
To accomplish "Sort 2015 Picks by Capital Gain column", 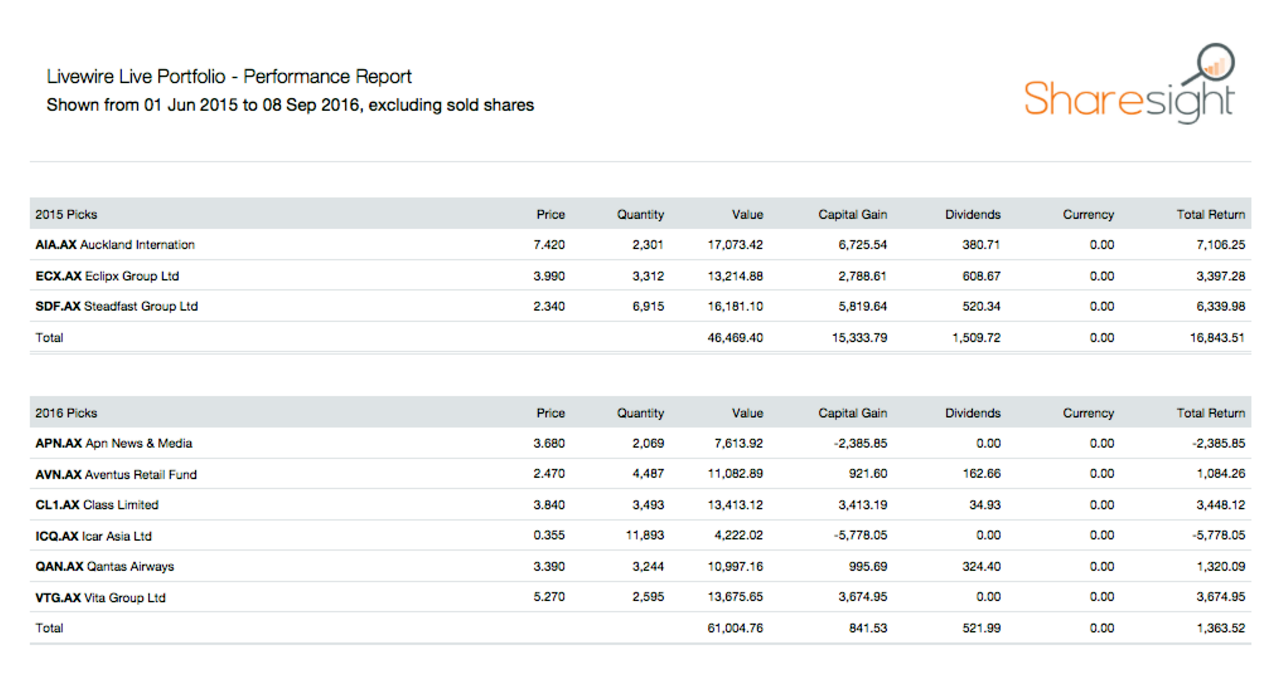I will coord(852,214).
